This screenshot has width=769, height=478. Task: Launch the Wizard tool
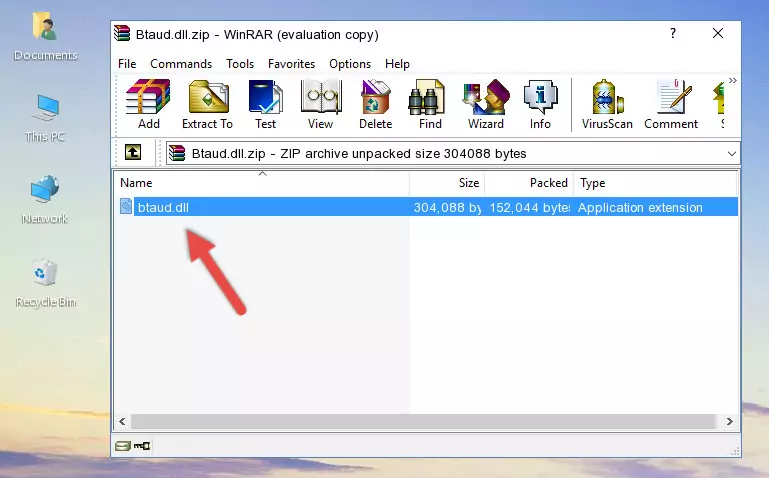(x=486, y=104)
